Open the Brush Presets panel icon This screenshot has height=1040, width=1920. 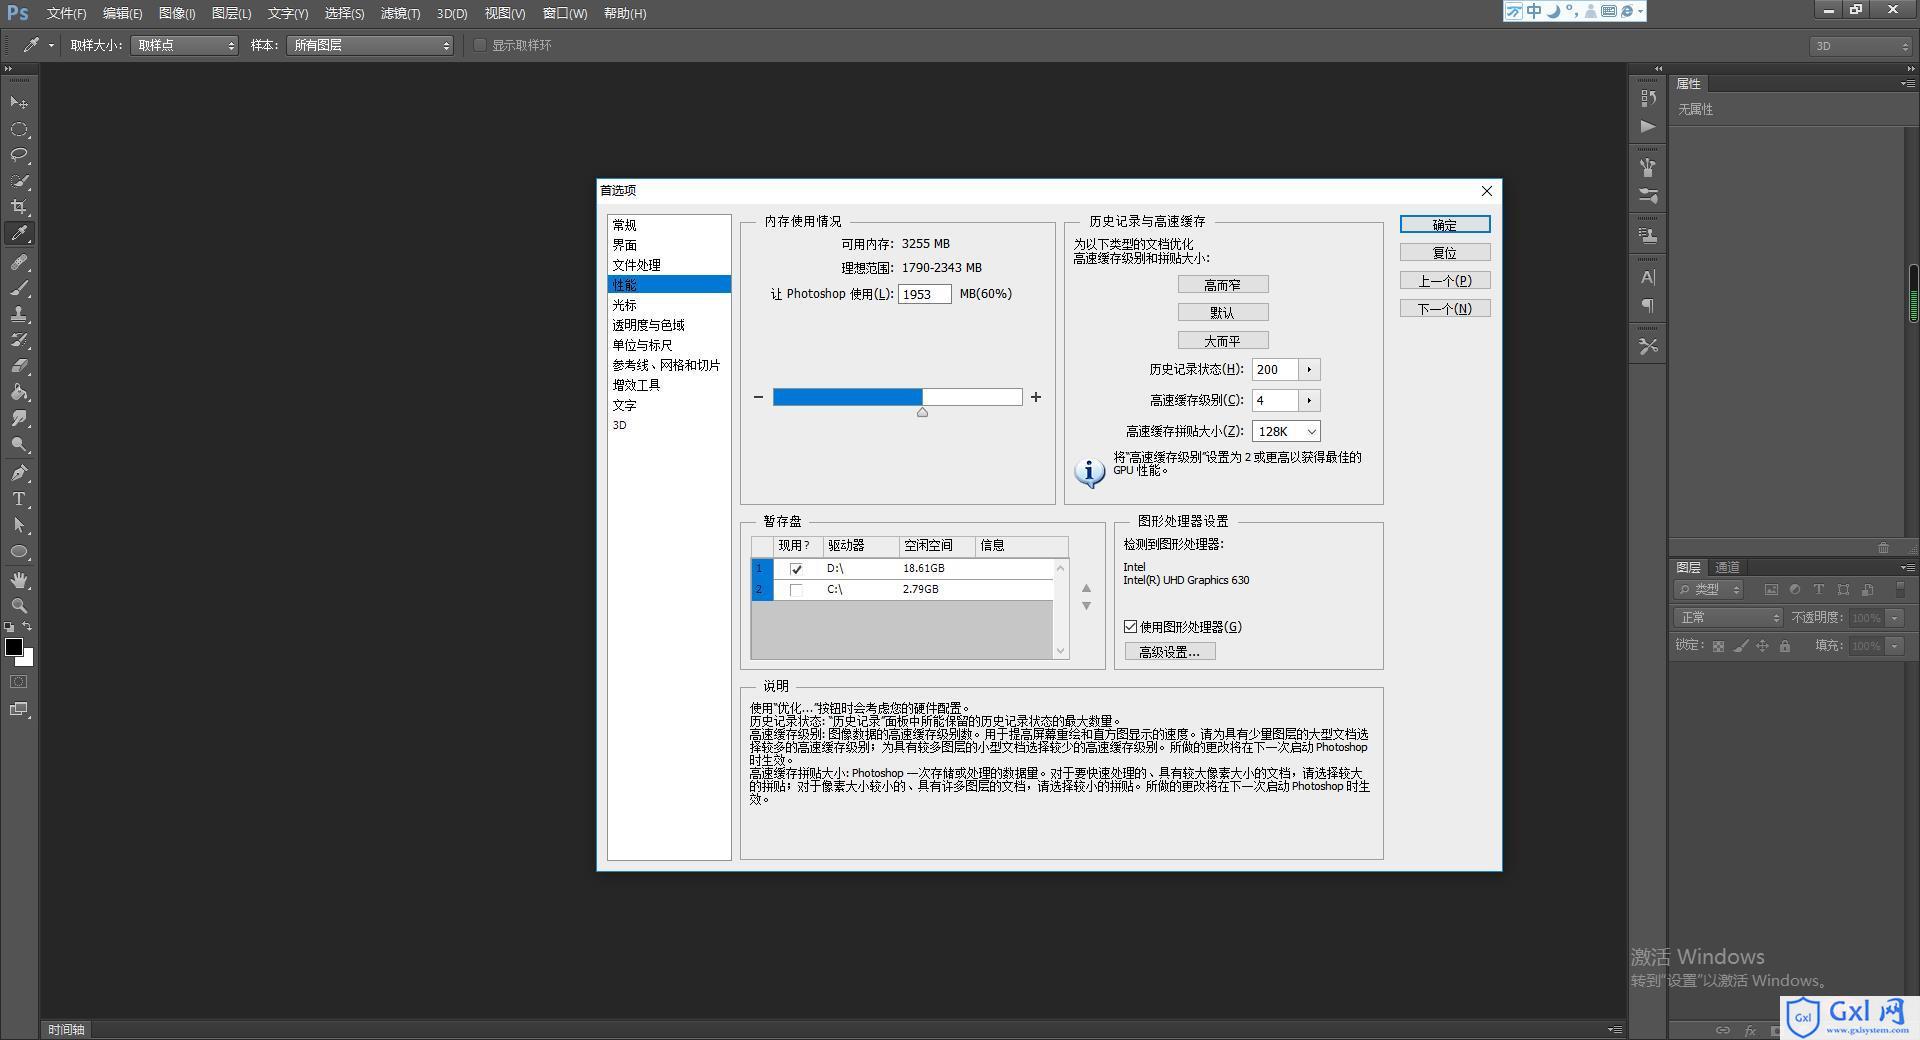point(1648,167)
